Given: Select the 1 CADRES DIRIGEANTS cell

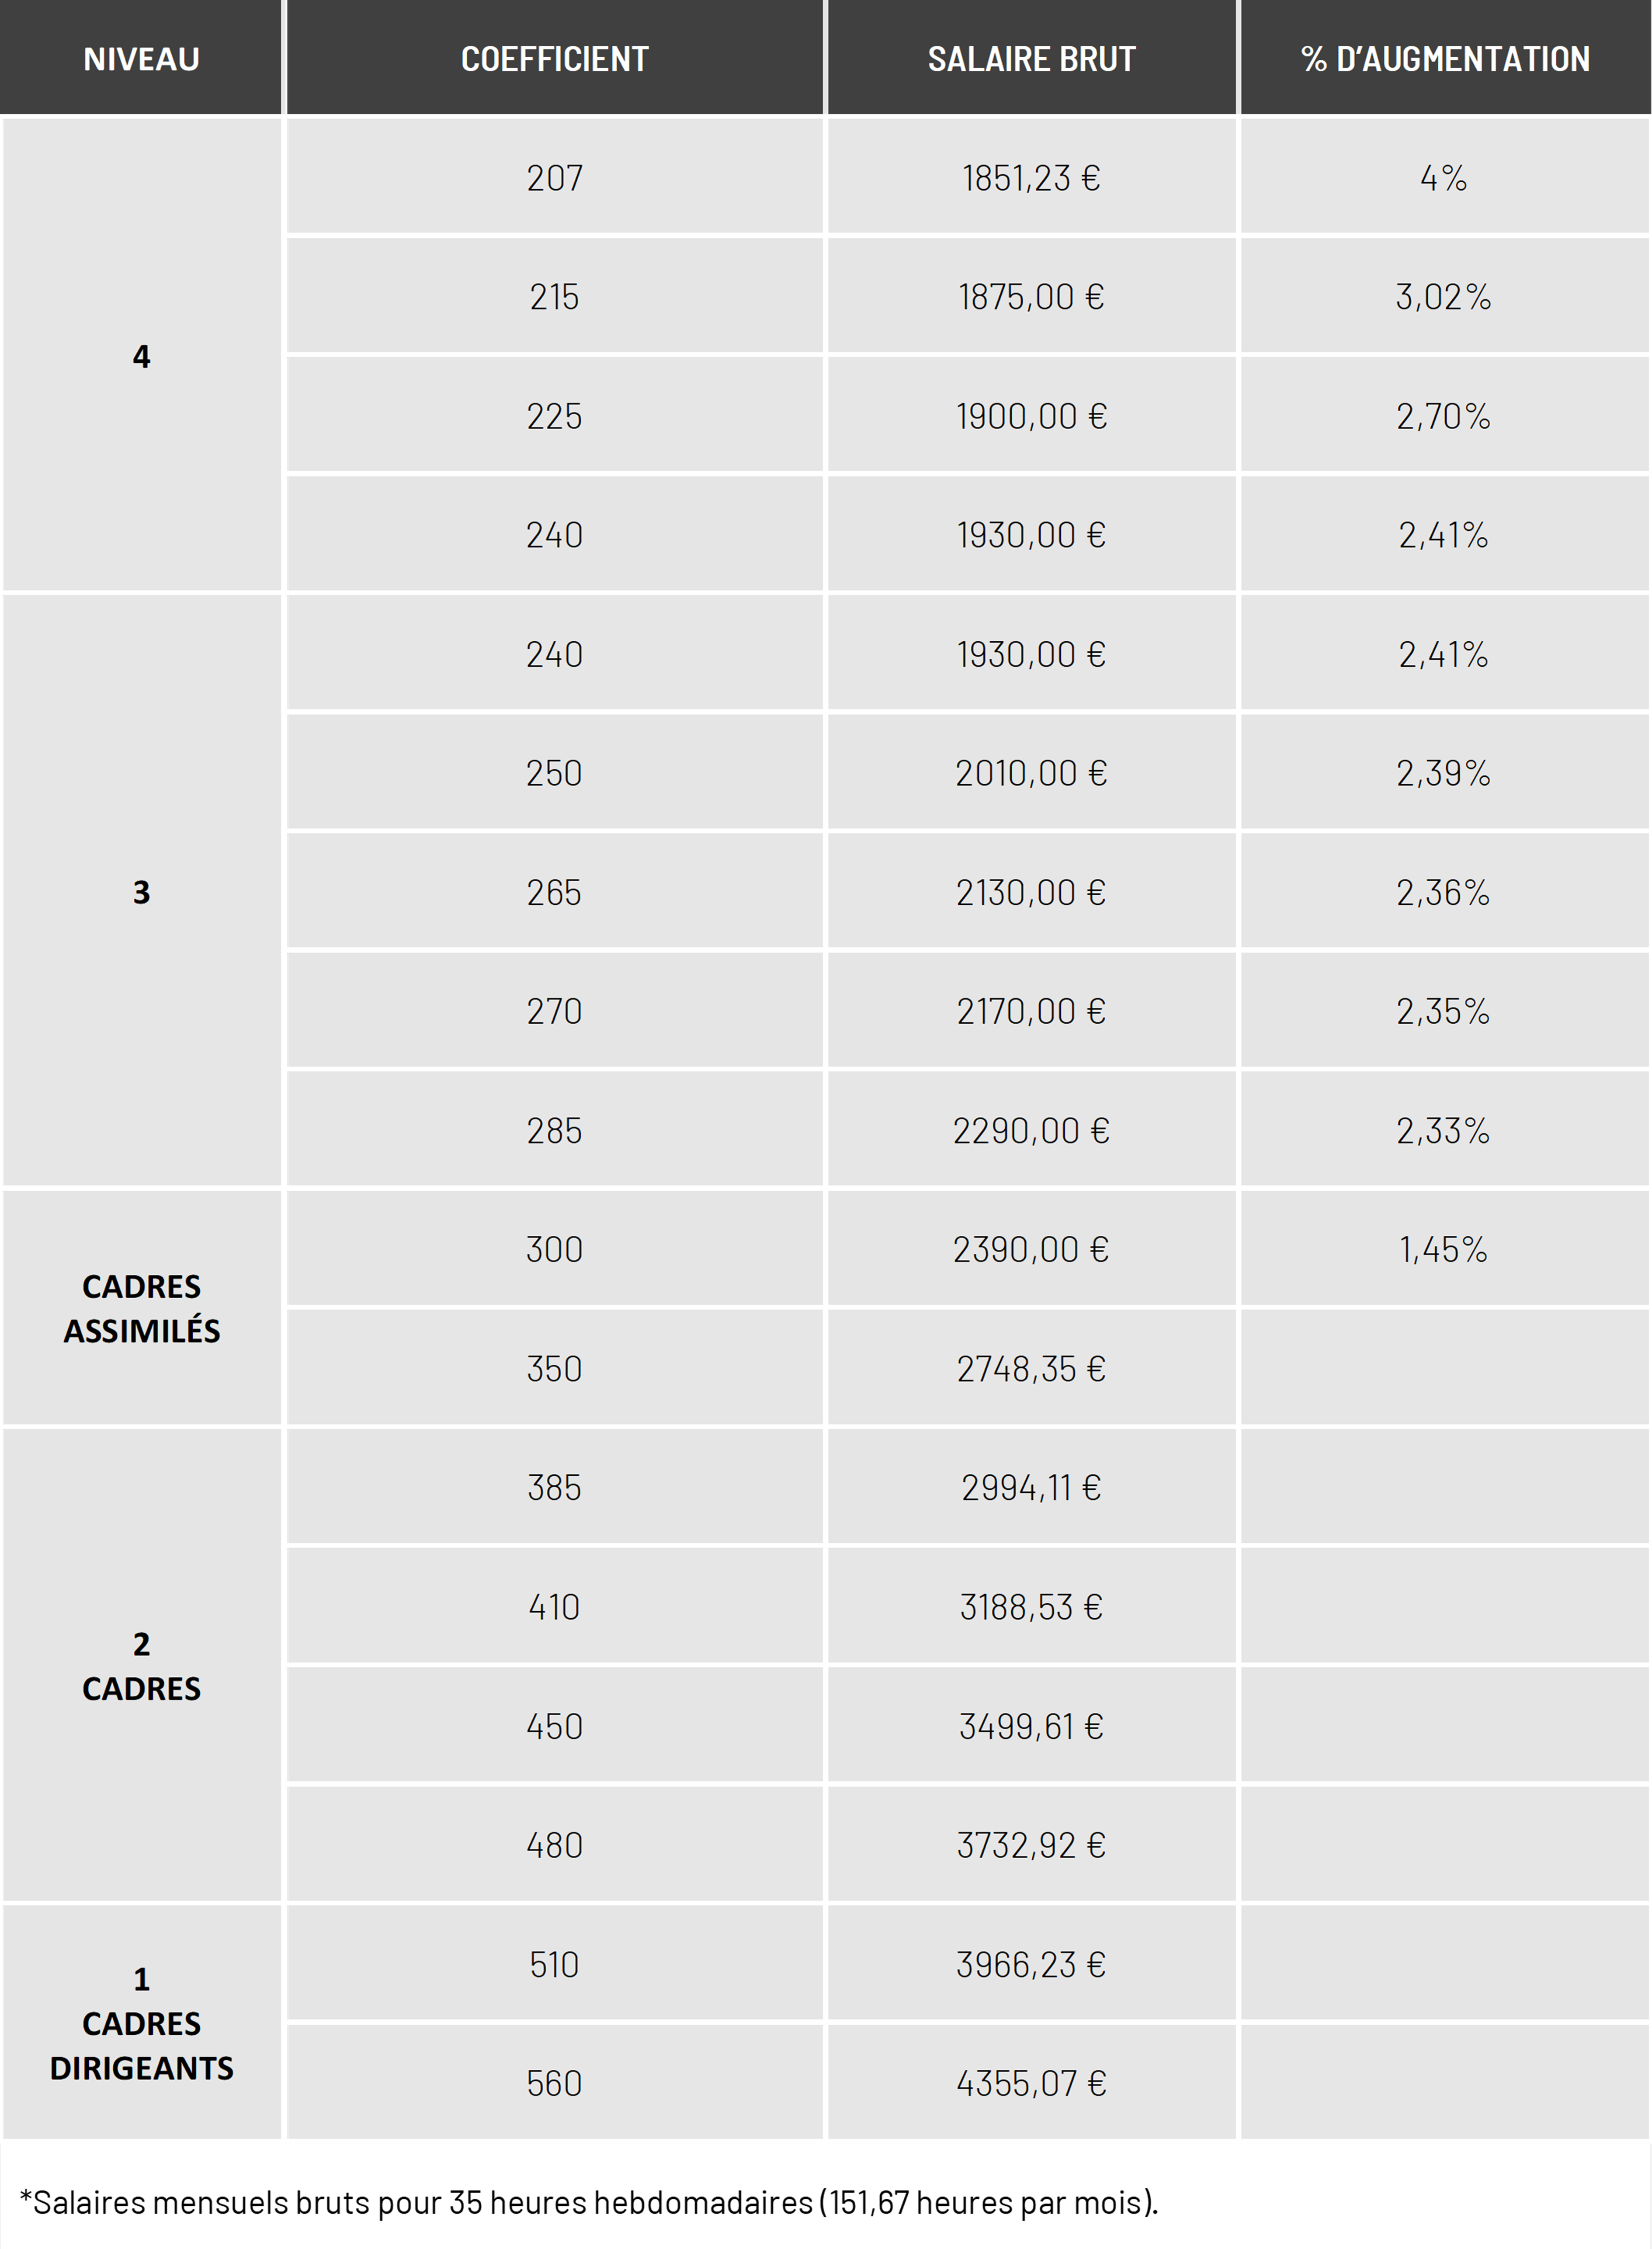Looking at the screenshot, I should tap(141, 2022).
